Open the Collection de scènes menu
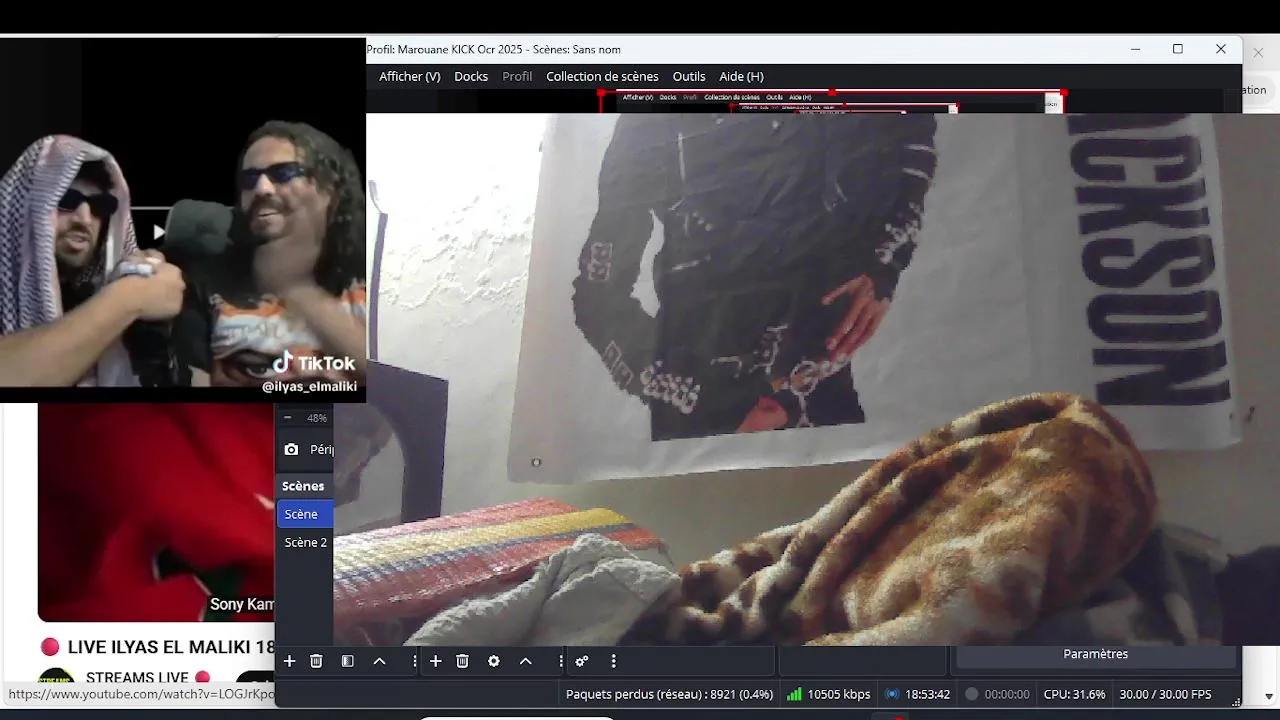The image size is (1280, 720). [602, 76]
